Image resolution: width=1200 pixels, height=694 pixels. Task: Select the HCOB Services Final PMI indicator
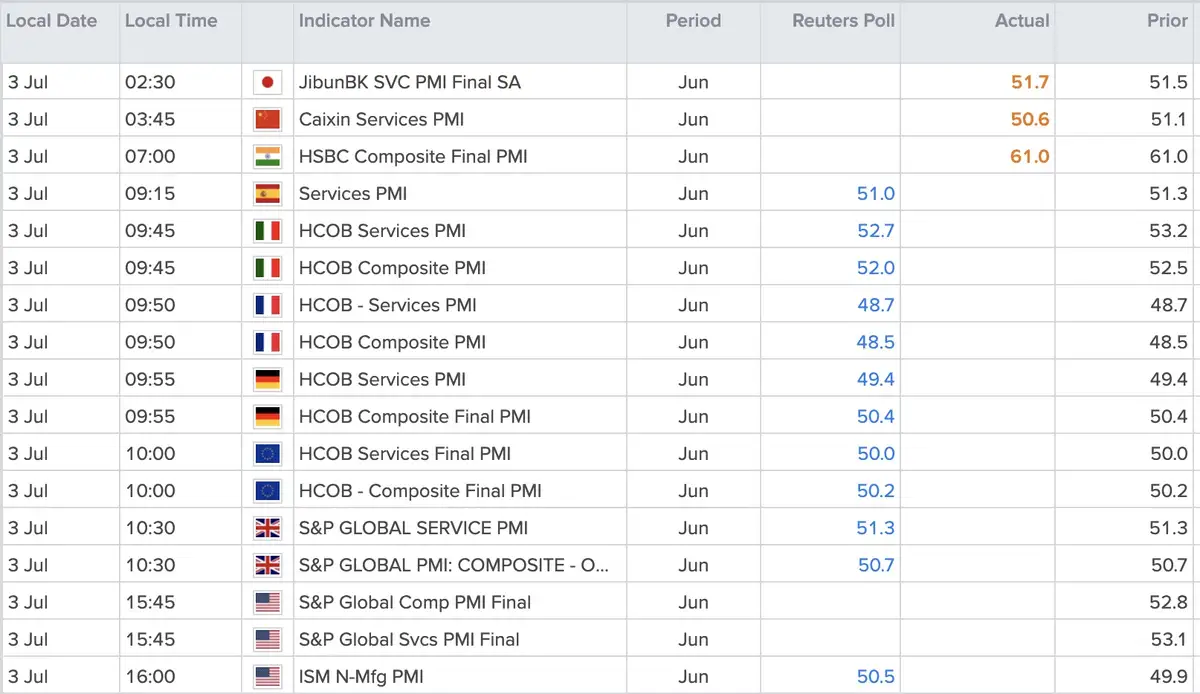click(405, 453)
